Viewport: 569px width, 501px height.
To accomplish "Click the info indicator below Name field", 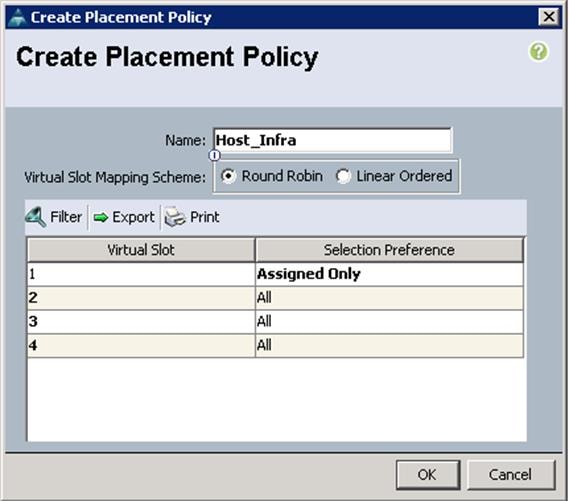I will tap(214, 156).
